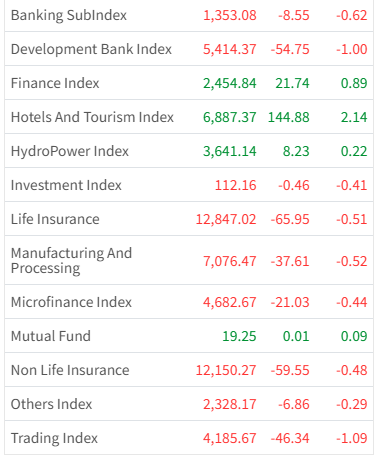Viewport: 384px width, 464px height.
Task: Click the 19.25 Mutual Fund value
Action: [x=239, y=336]
